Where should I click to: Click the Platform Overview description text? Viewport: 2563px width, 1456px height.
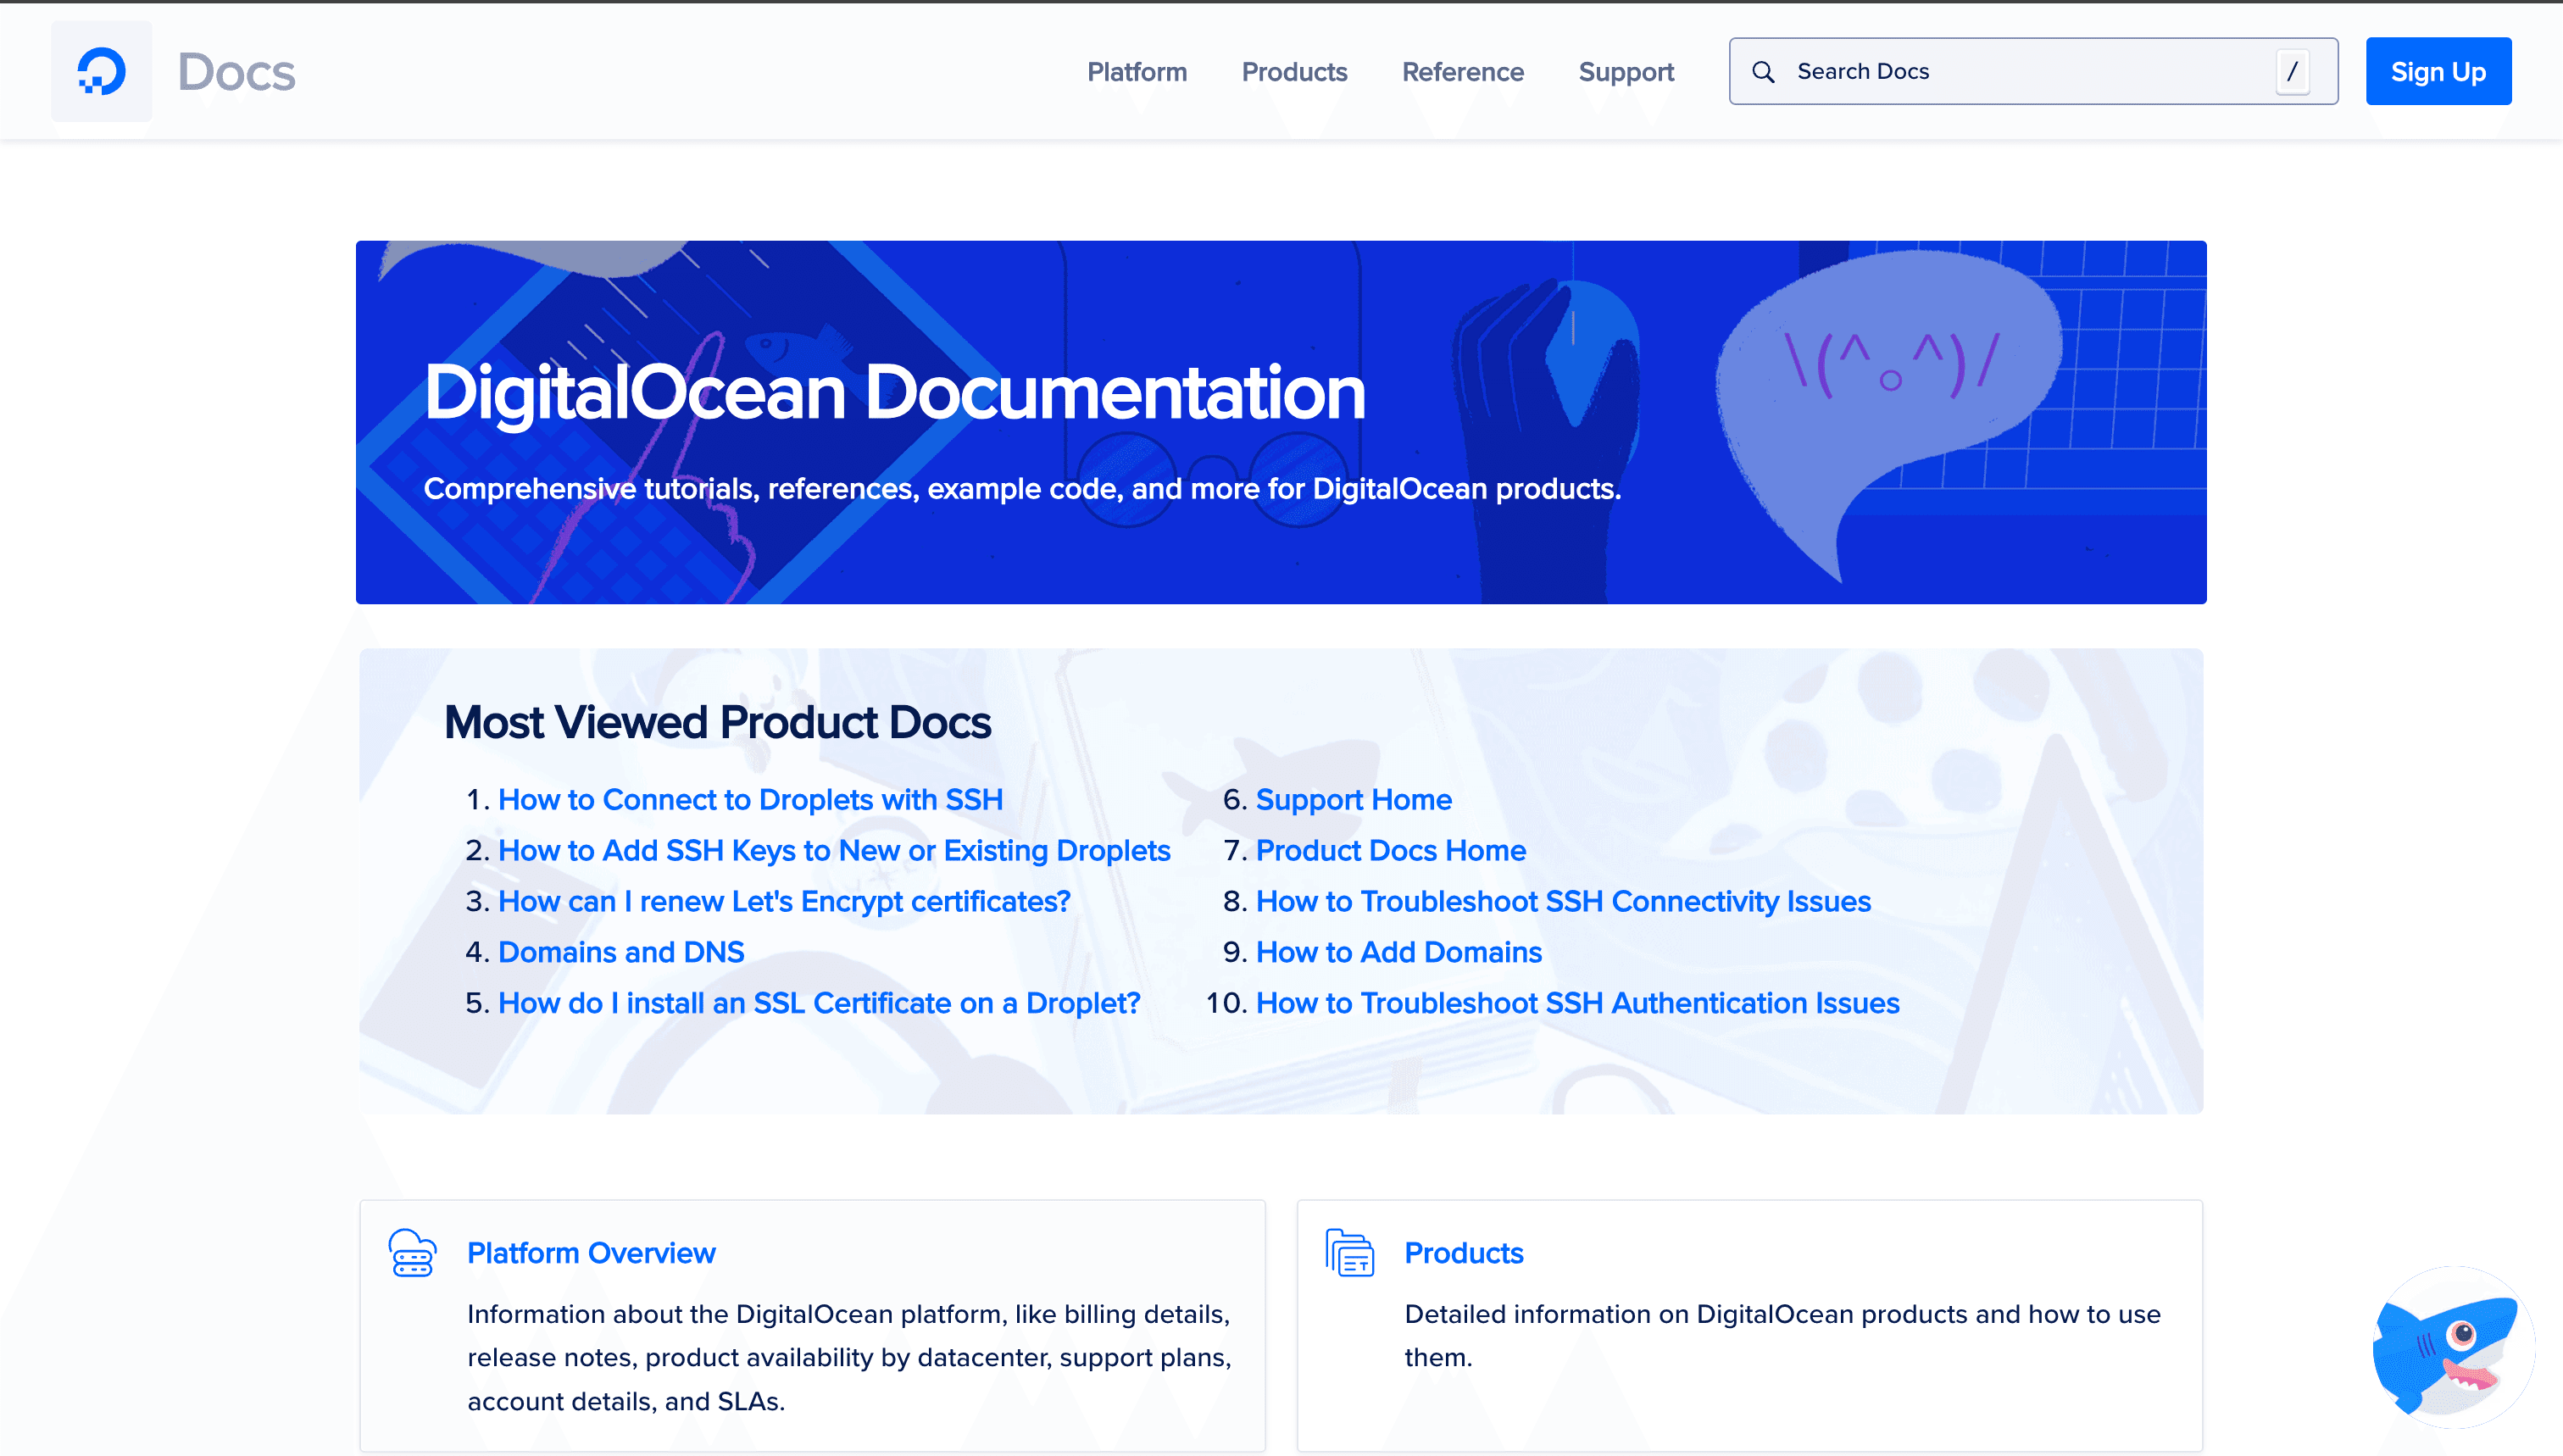point(849,1357)
